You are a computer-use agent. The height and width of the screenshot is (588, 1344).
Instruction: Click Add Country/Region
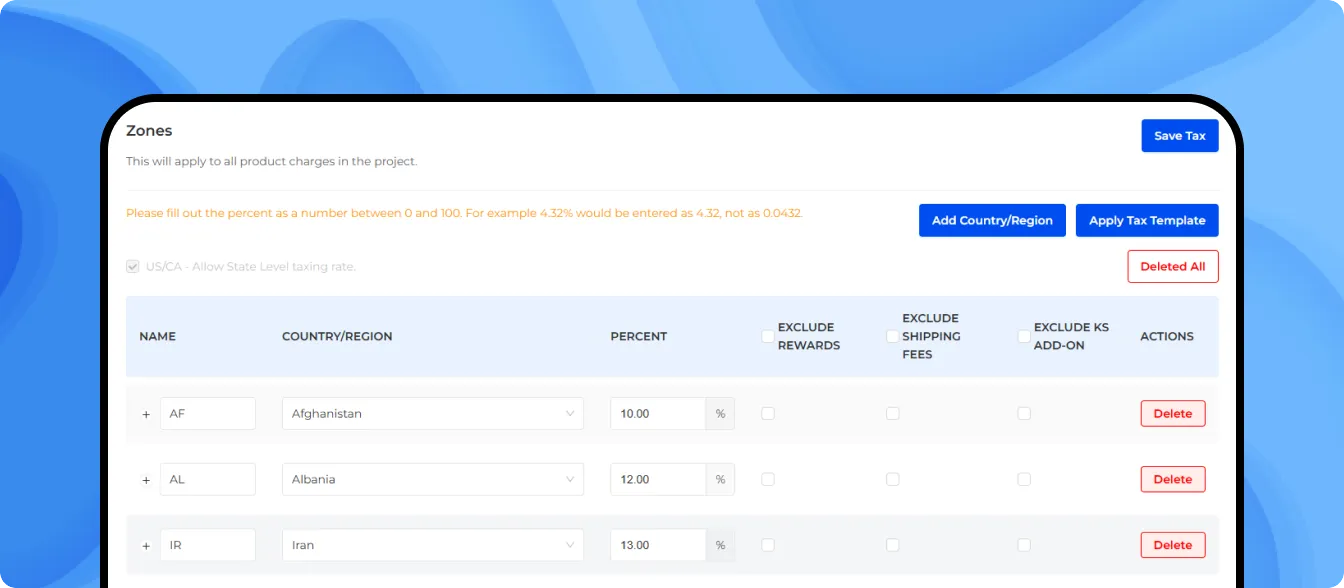[x=992, y=220]
